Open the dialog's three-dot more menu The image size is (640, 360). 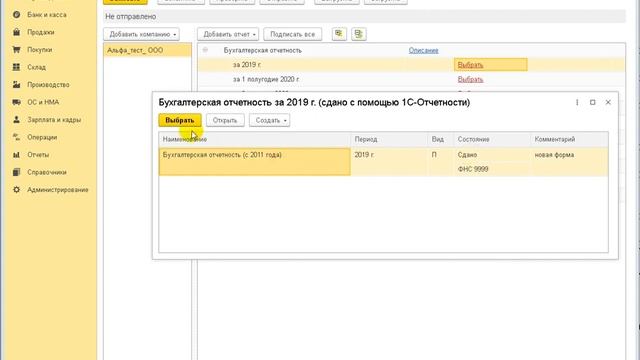577,102
